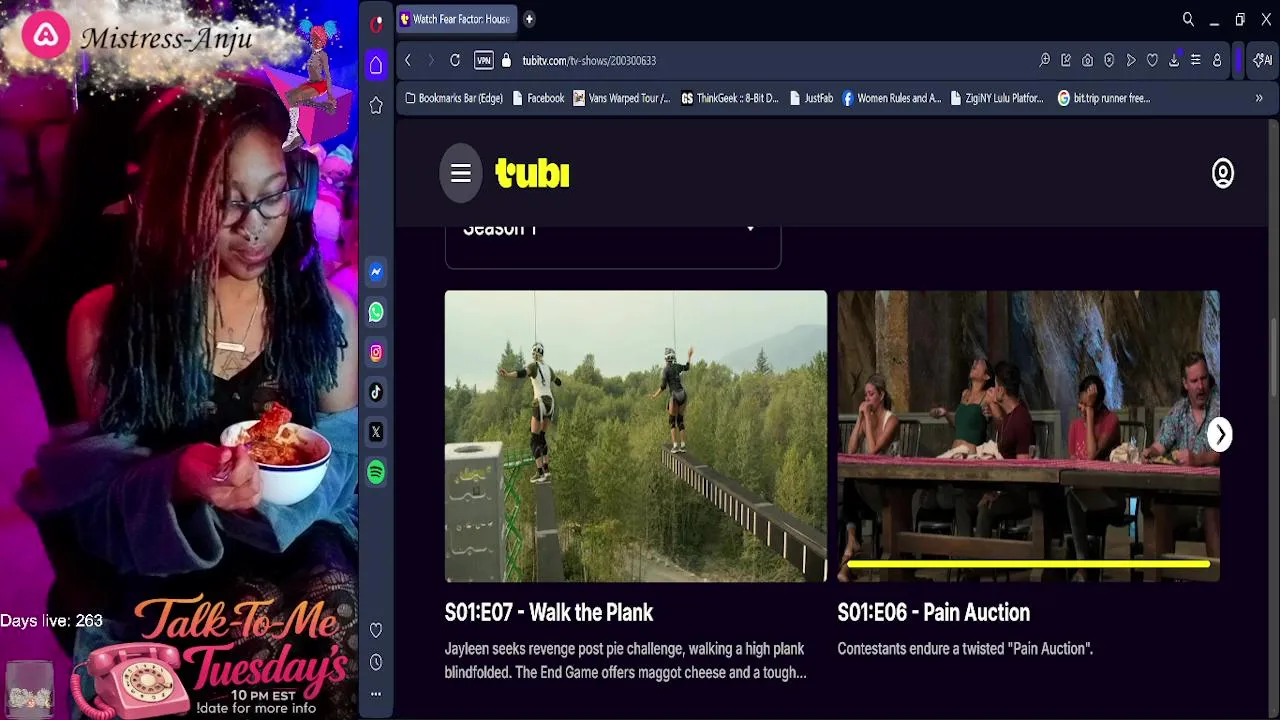1280x720 pixels.
Task: Open Opera sidebar home start page
Action: [376, 65]
